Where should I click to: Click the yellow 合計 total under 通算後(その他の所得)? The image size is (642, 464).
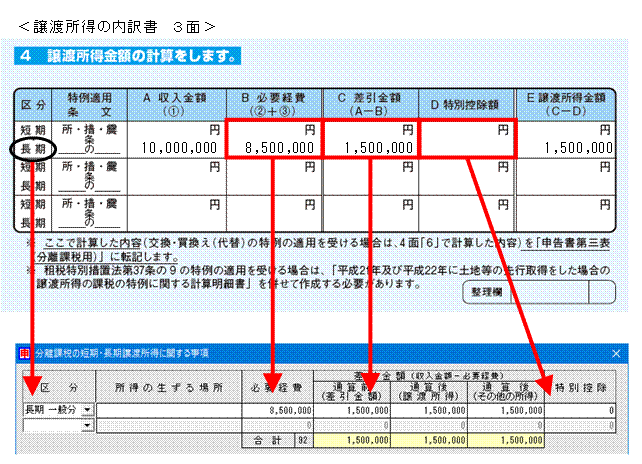coord(506,440)
